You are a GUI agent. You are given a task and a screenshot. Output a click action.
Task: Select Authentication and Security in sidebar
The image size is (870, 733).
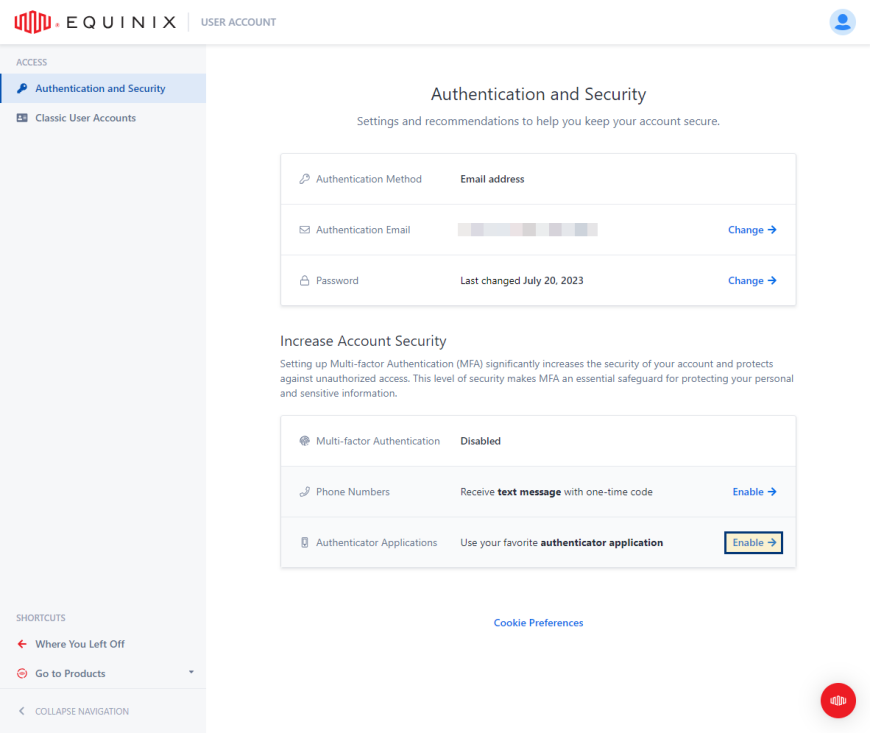tap(103, 88)
